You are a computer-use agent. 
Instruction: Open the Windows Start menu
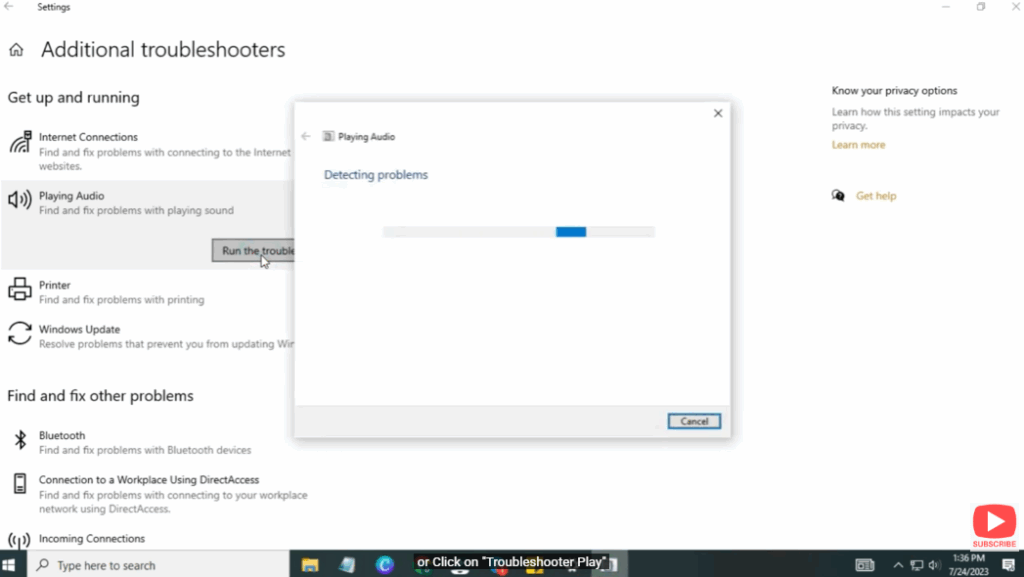[14, 565]
